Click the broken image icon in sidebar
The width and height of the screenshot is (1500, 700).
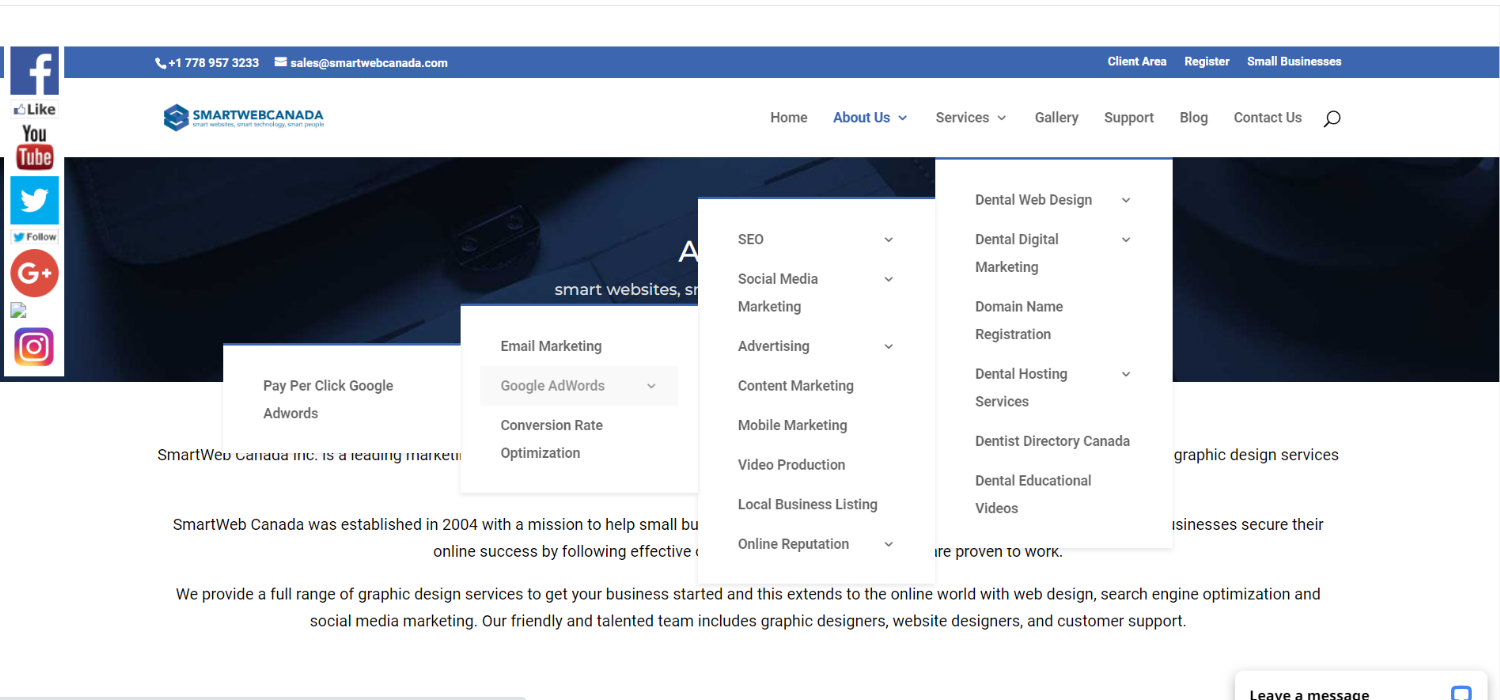pyautogui.click(x=18, y=311)
